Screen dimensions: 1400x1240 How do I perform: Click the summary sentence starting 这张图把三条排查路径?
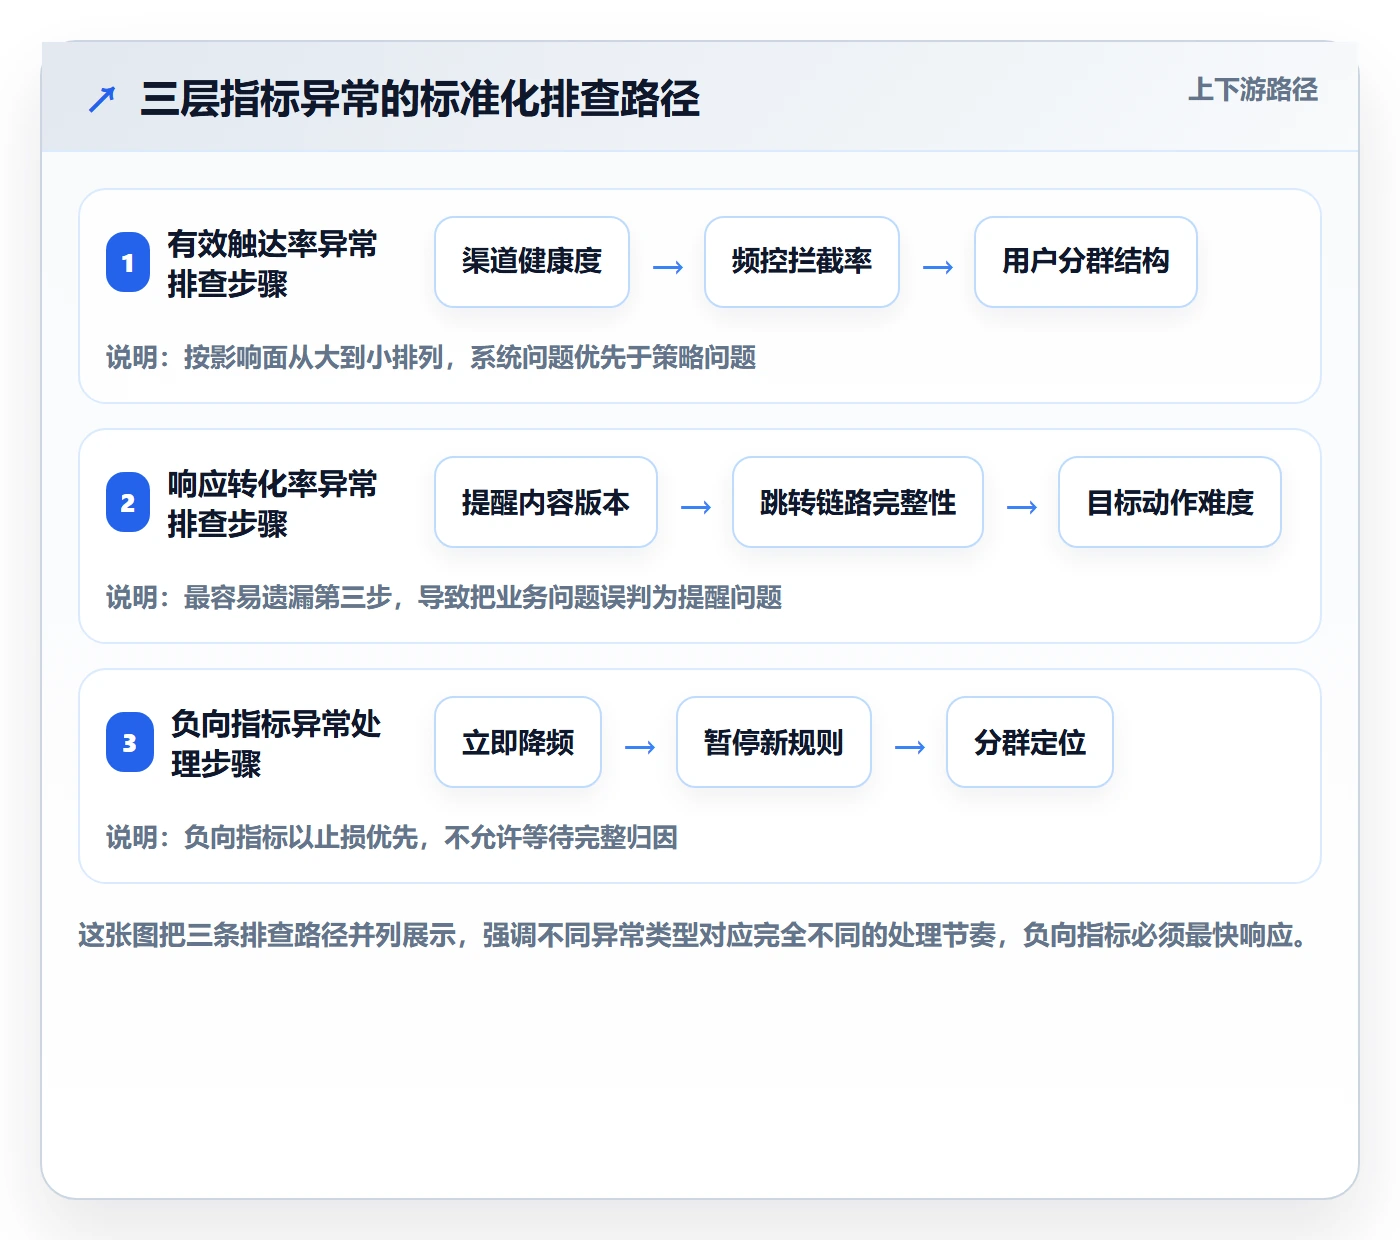692,935
